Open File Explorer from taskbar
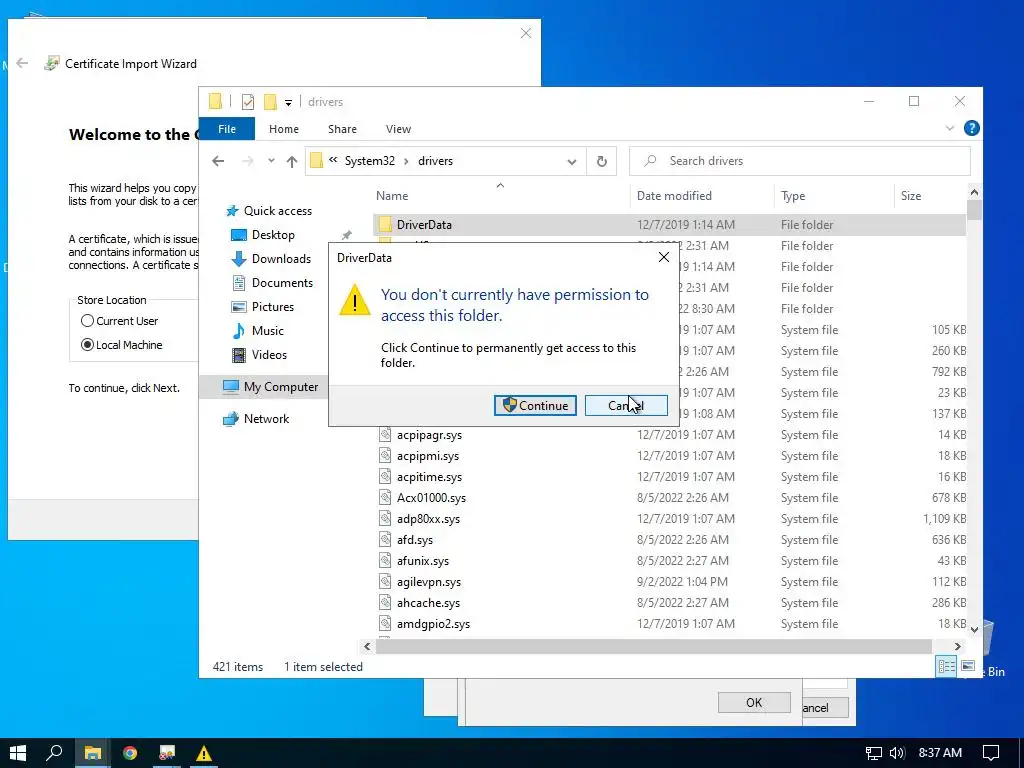The width and height of the screenshot is (1024, 768). click(x=92, y=753)
